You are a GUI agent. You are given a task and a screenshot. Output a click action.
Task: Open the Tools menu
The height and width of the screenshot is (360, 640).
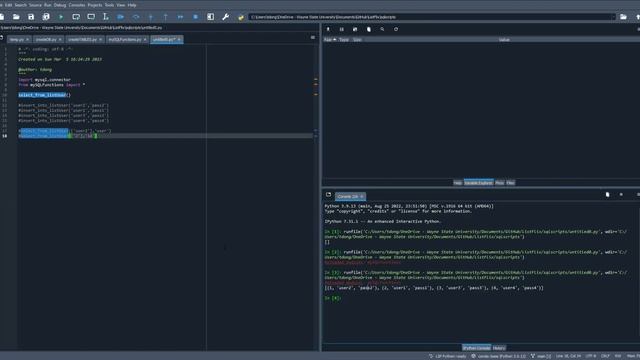(x=109, y=5)
